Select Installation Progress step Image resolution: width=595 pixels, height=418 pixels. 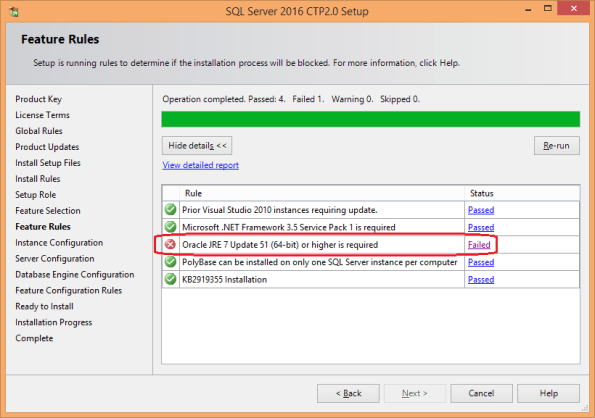[54, 322]
